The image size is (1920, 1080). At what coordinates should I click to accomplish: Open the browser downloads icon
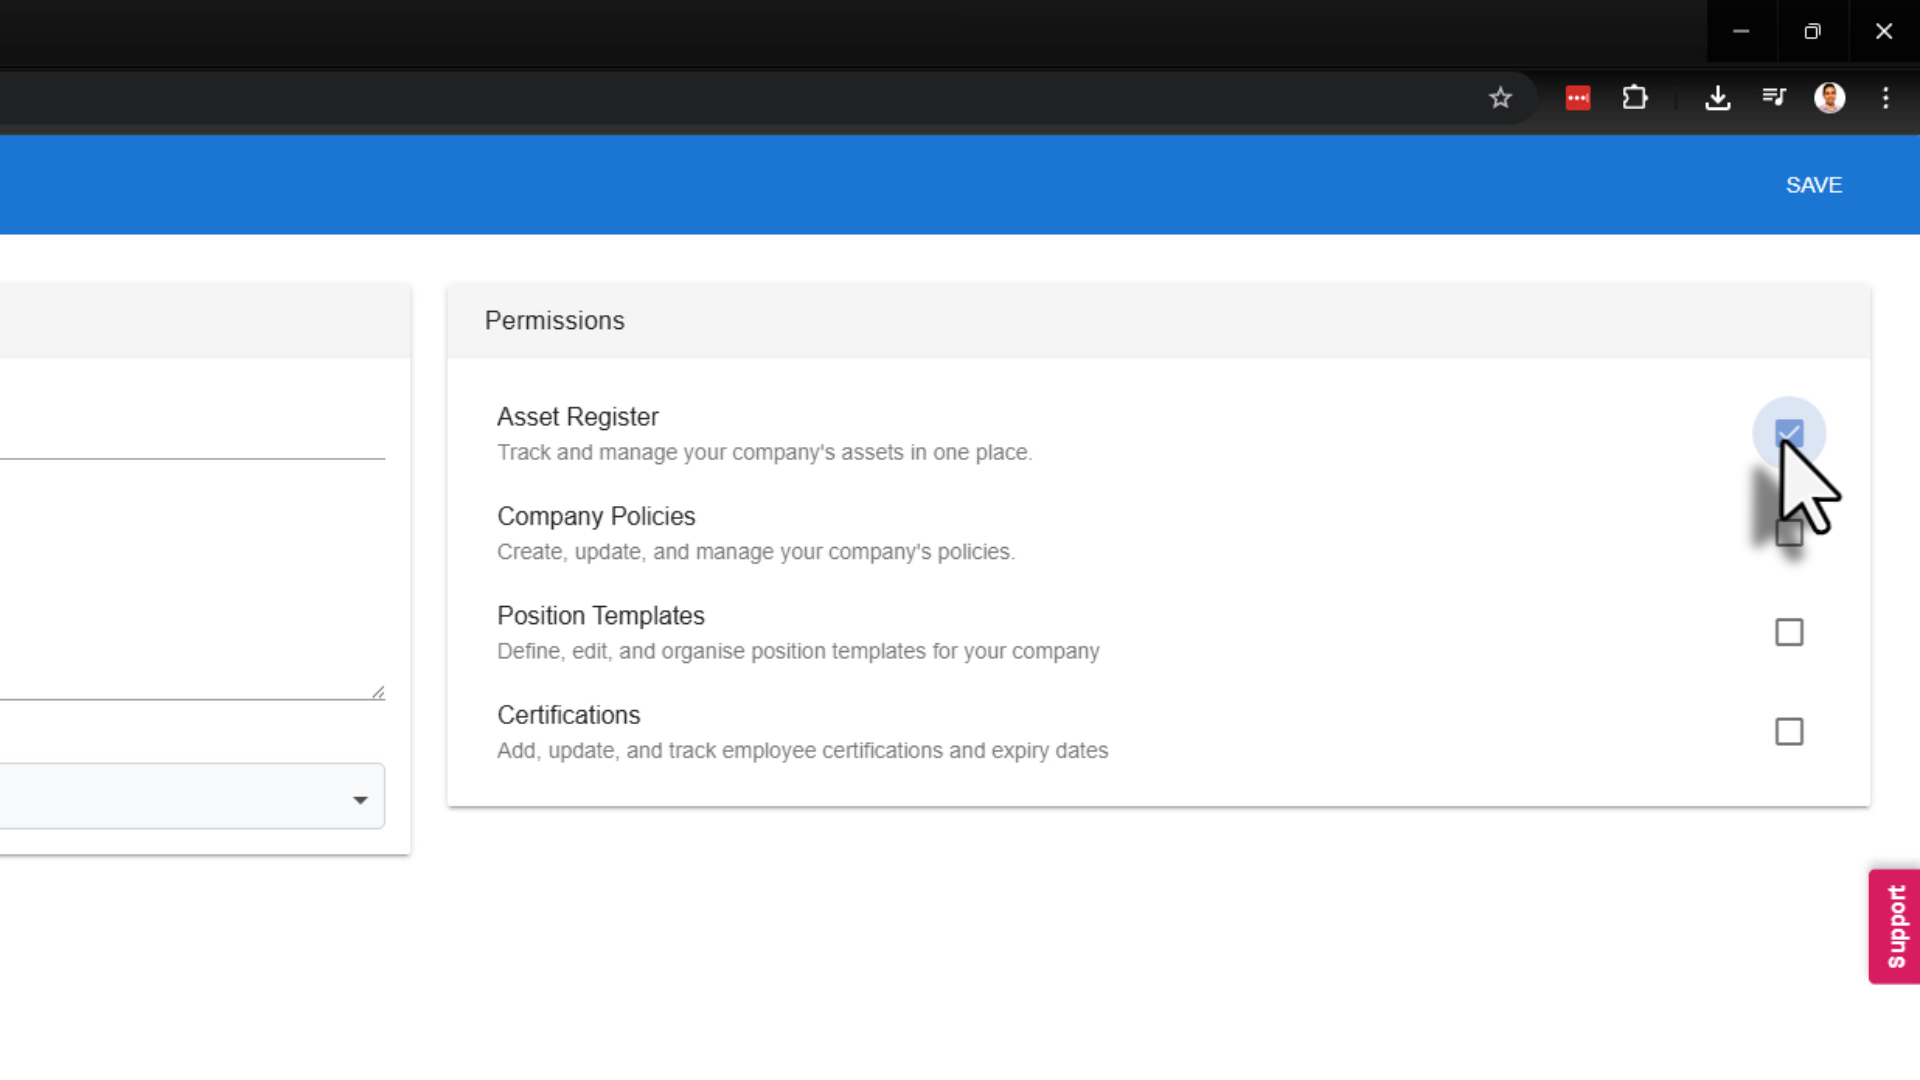(1717, 98)
